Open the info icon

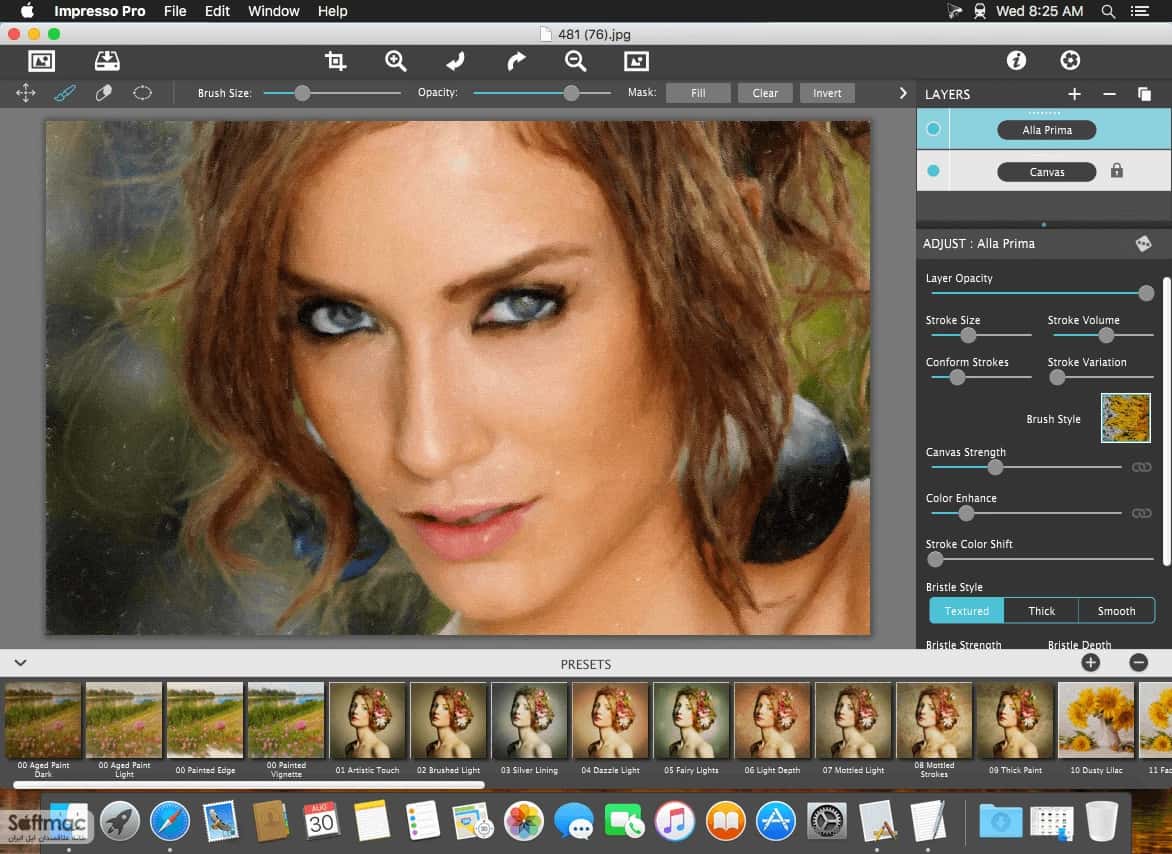1016,61
